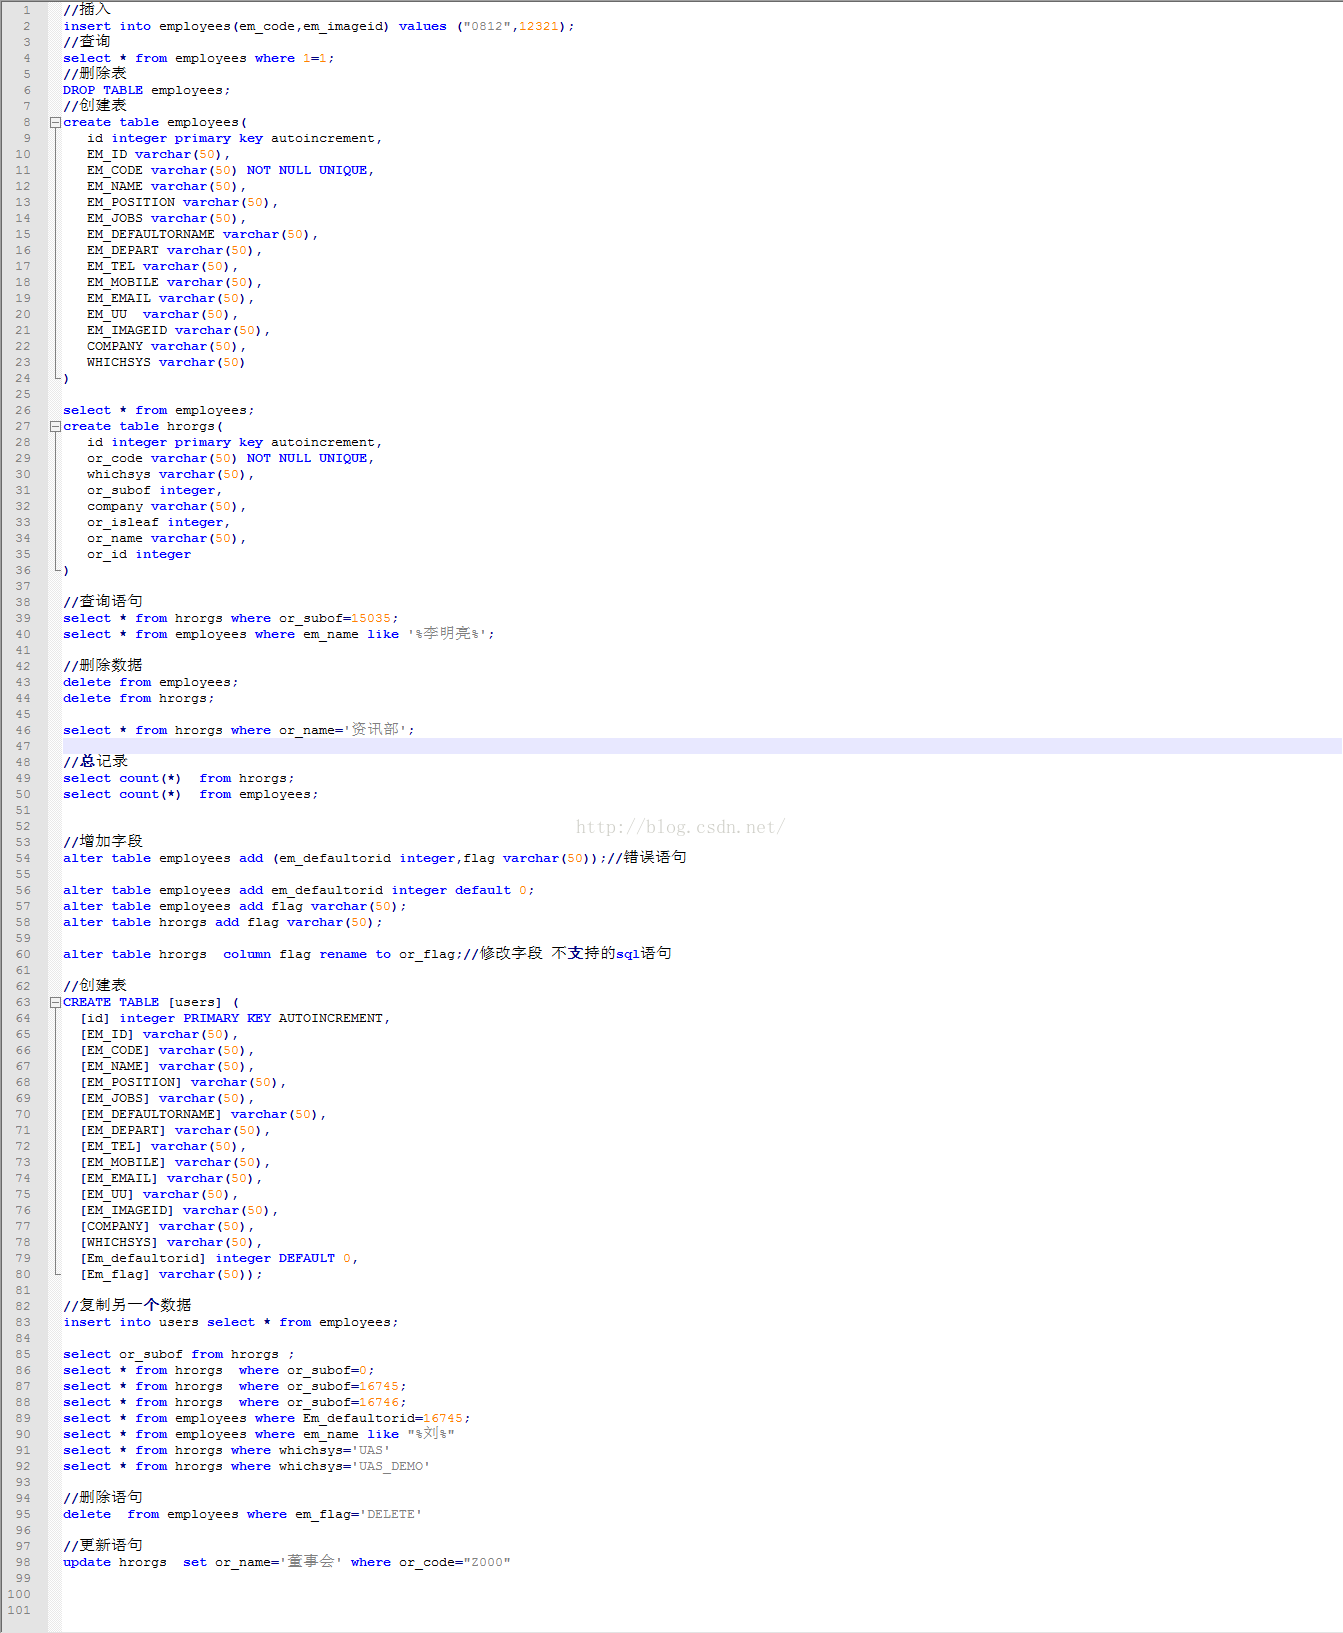The image size is (1343, 1633).
Task: Click 'insert into employees' statement on line 2
Action: coord(319,26)
